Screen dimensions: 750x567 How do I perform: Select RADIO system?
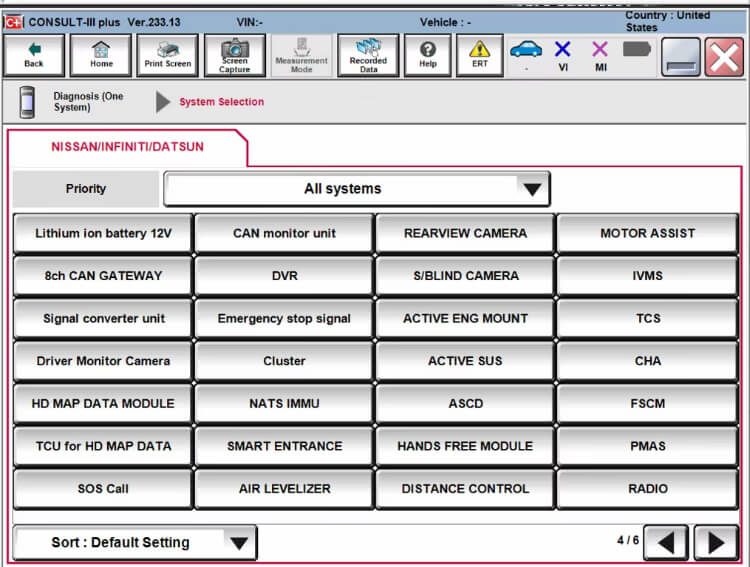pos(647,489)
